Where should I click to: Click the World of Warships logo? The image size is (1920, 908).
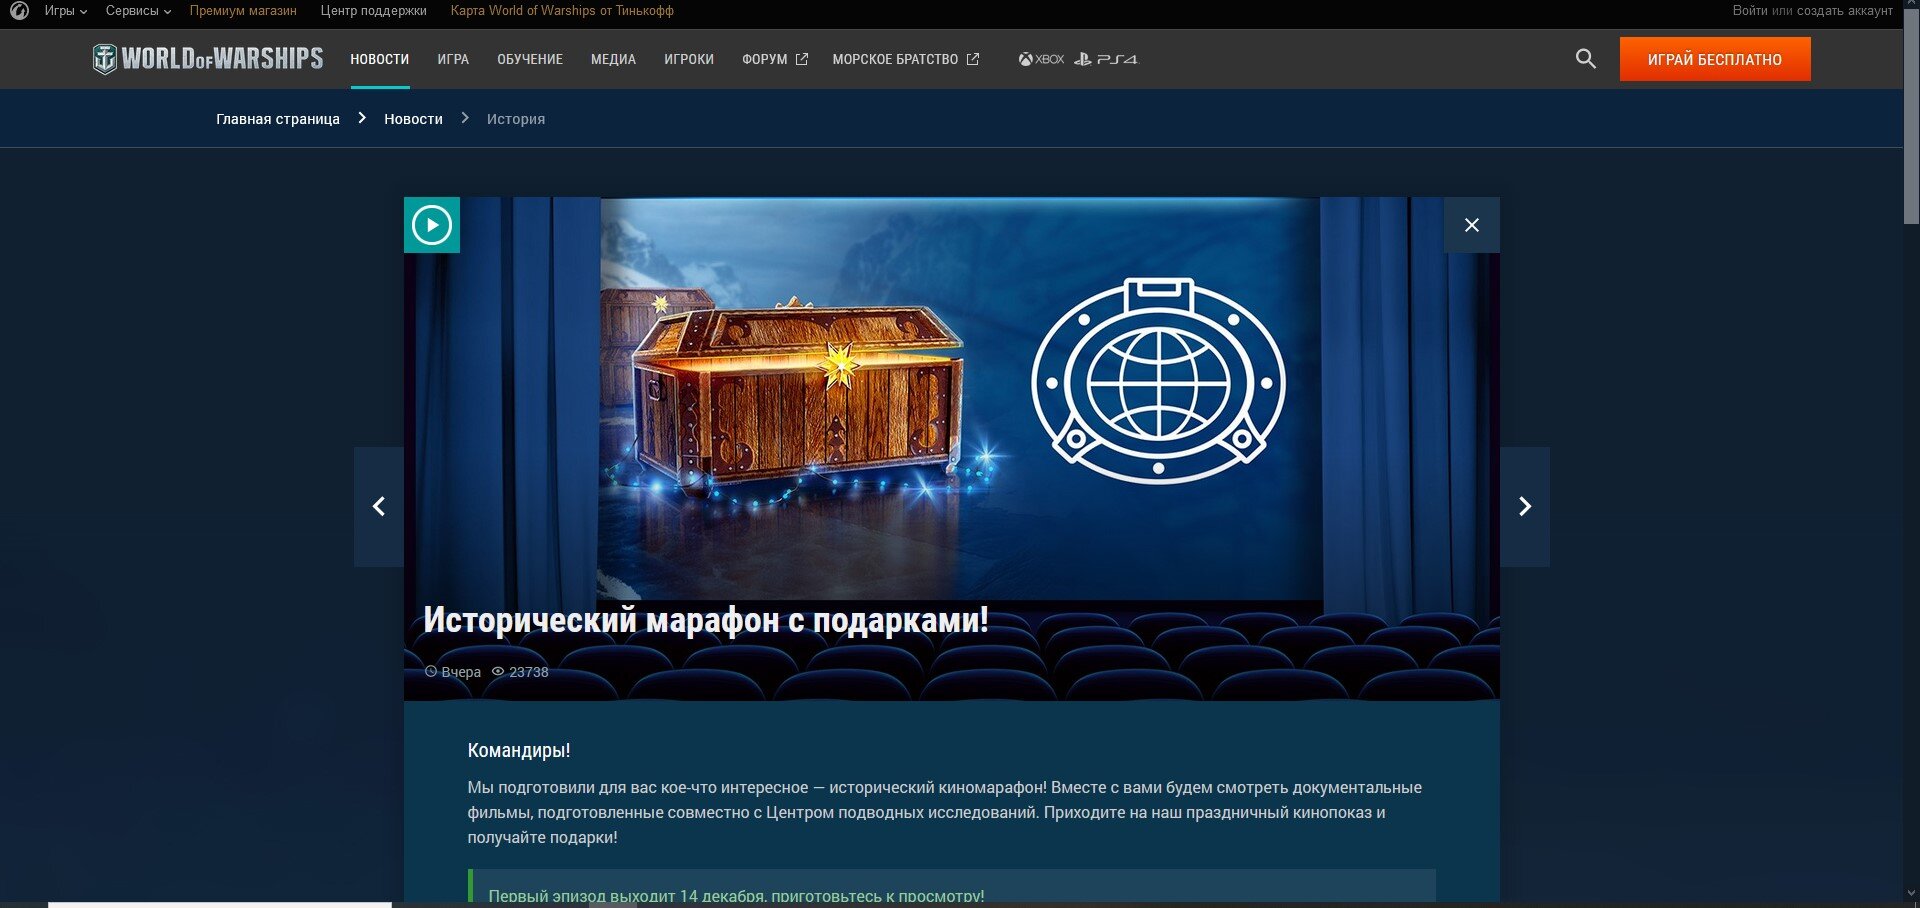[207, 59]
